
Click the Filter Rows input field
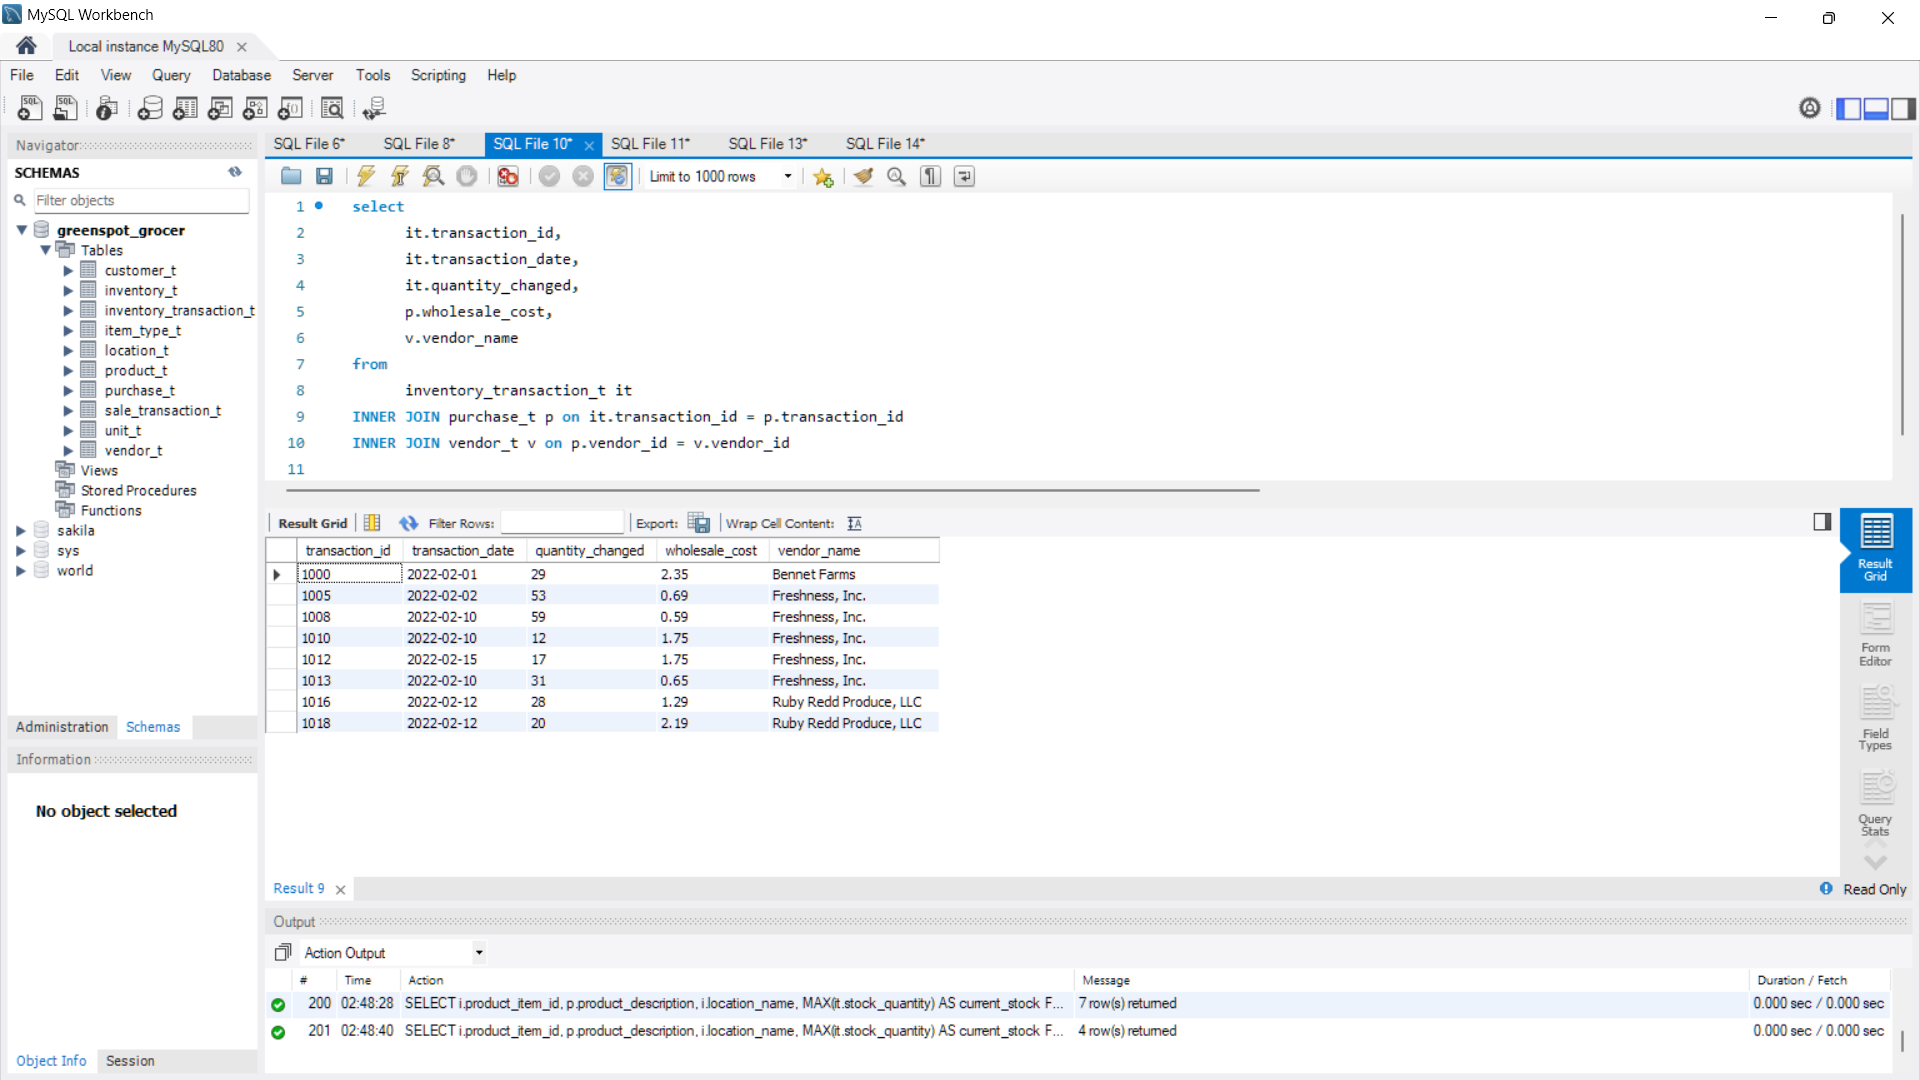point(562,523)
